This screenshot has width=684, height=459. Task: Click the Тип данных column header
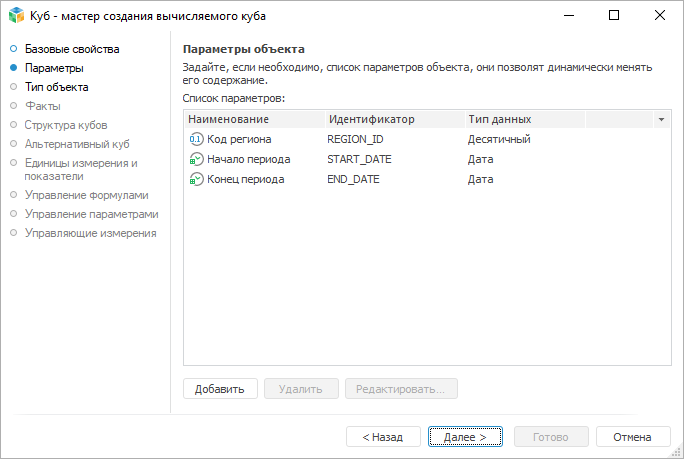[499, 119]
